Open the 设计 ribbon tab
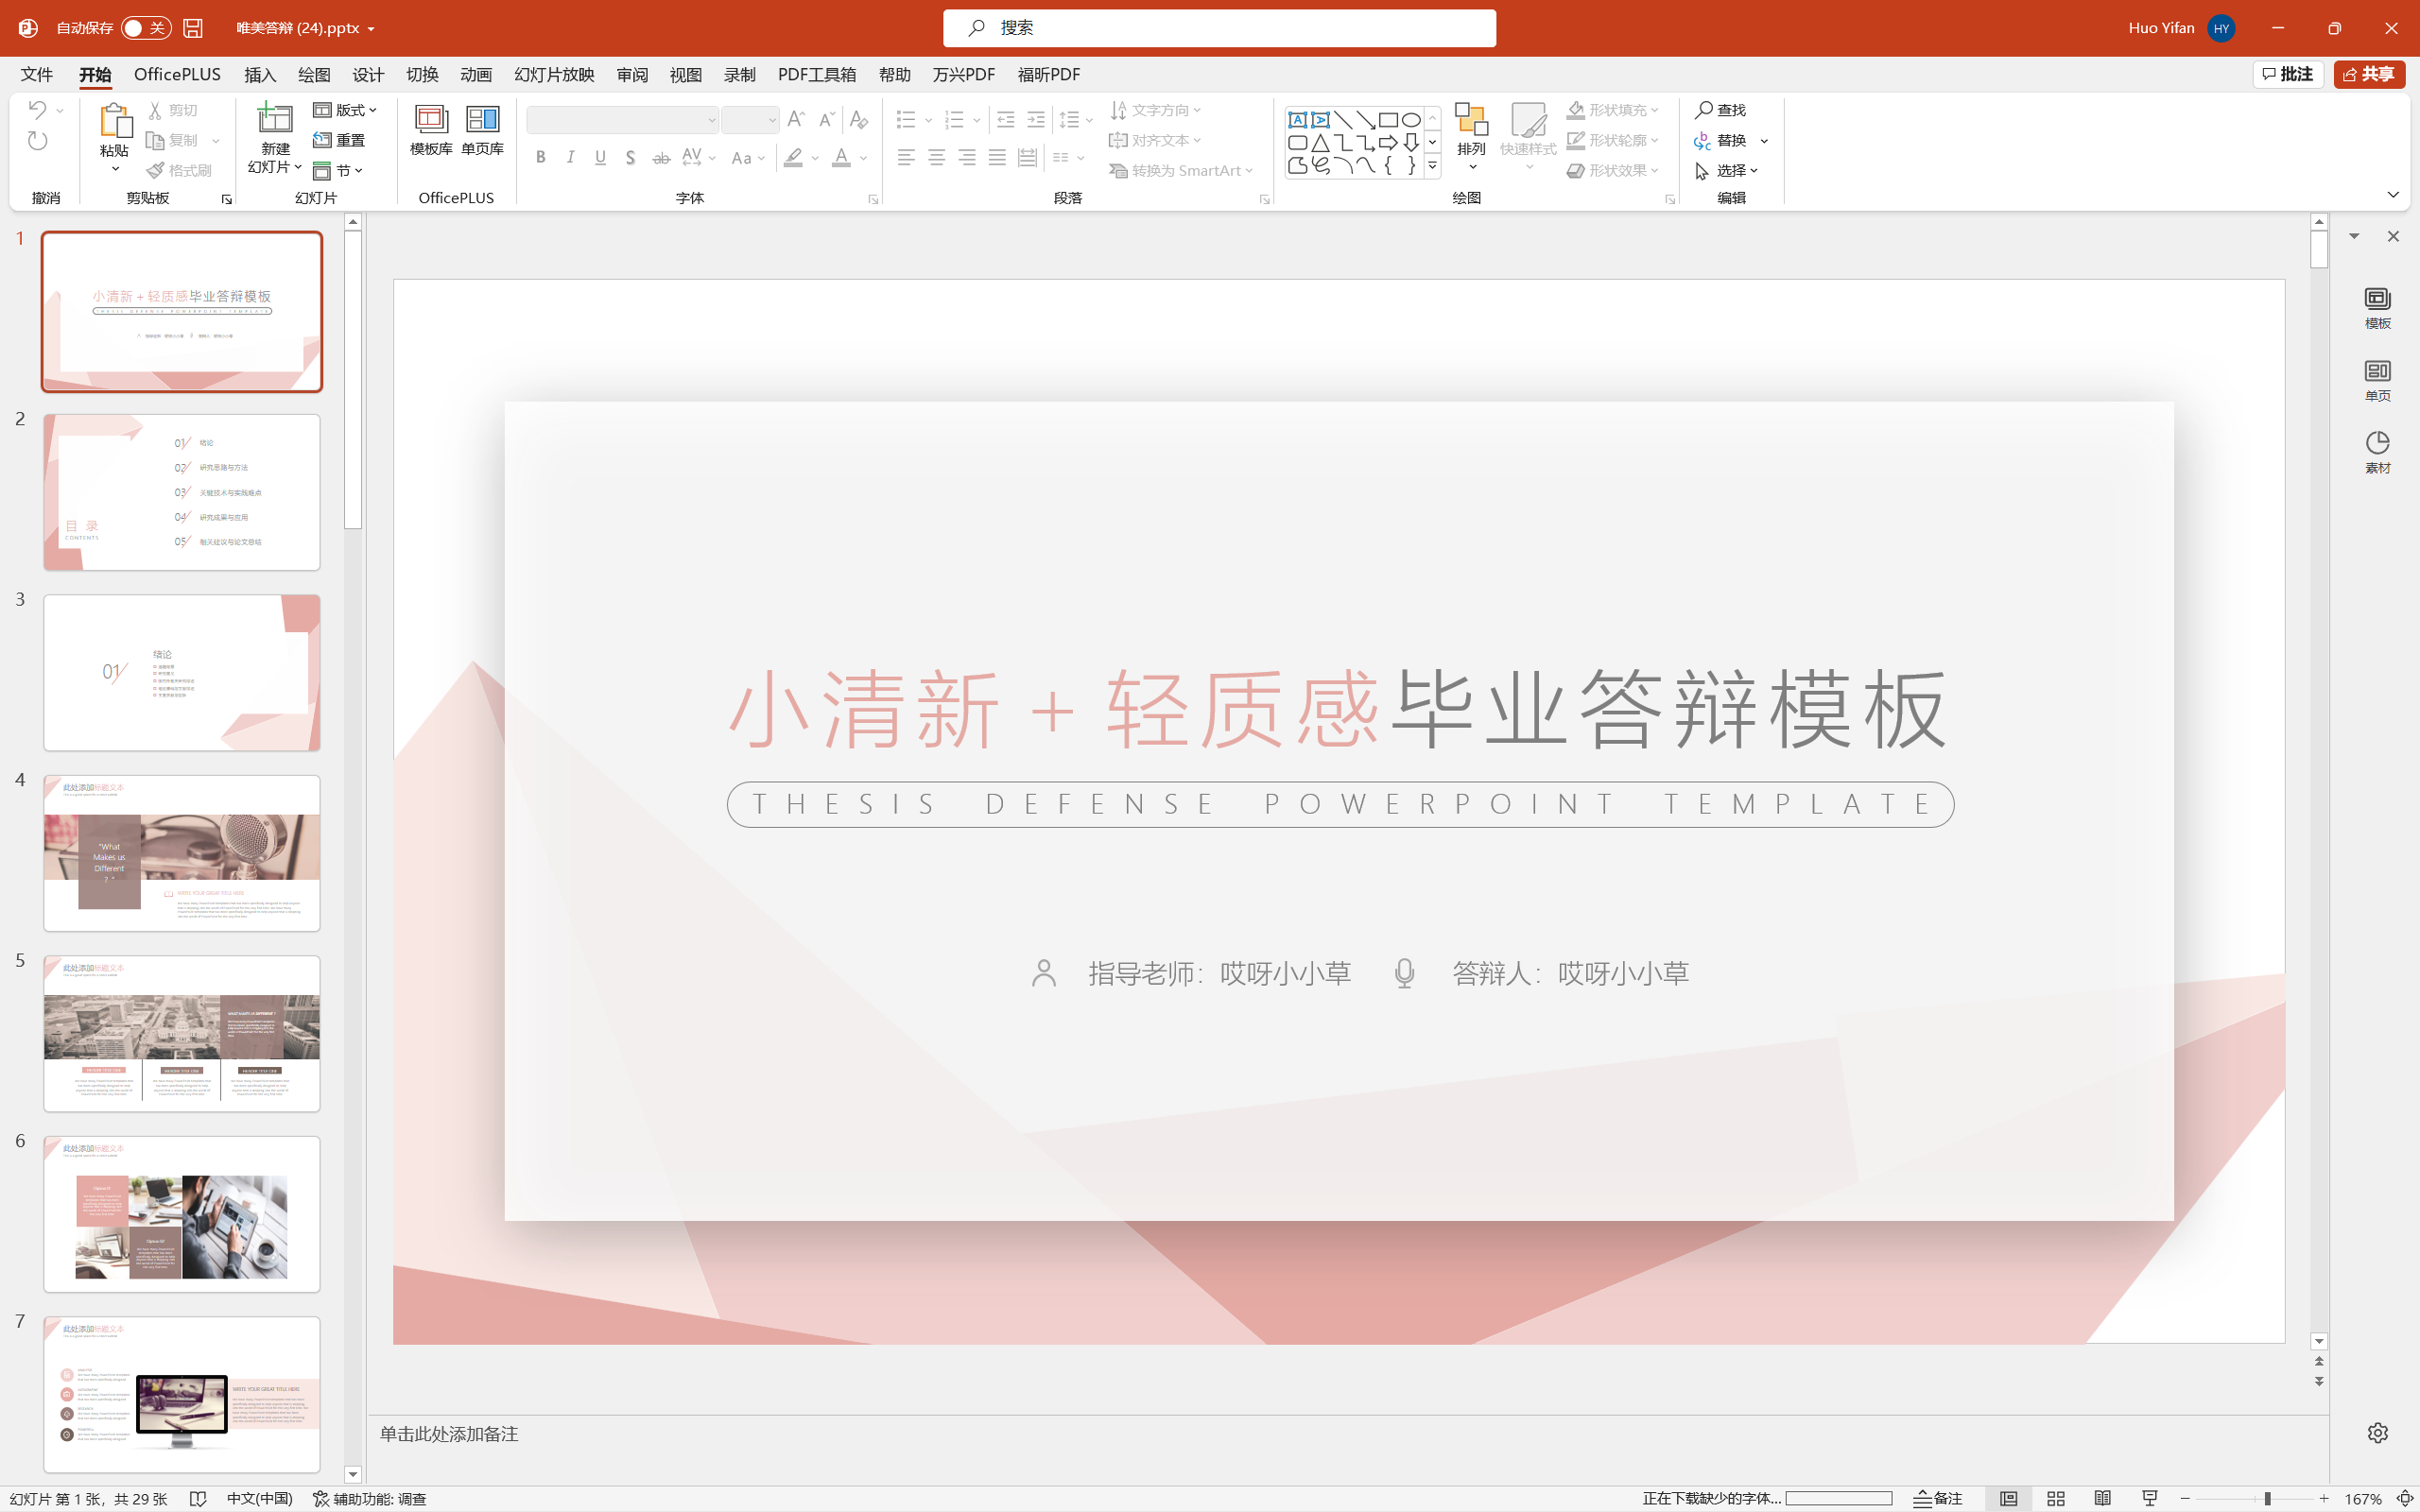The width and height of the screenshot is (2420, 1512). coord(368,74)
